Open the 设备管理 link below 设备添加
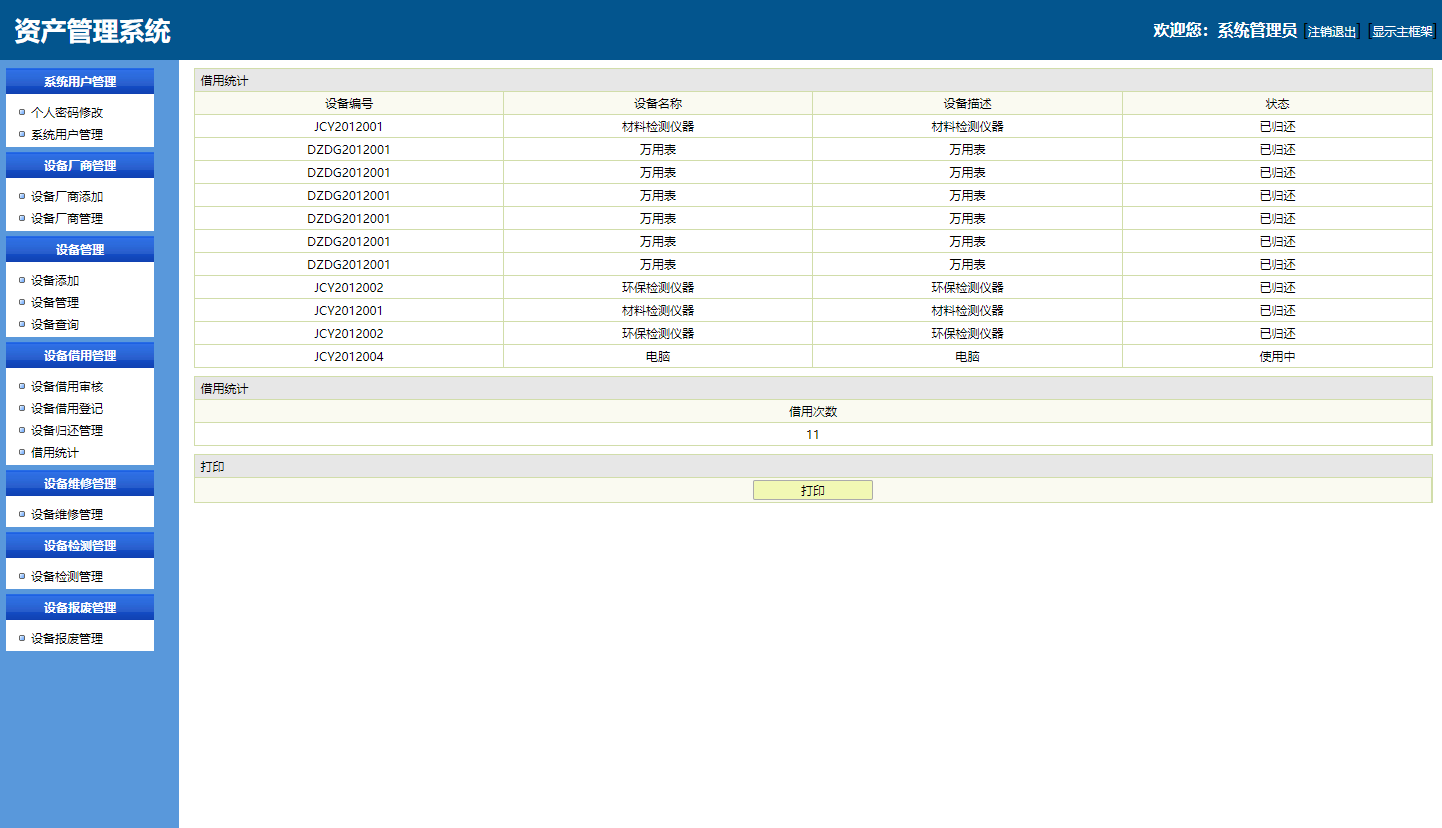 click(55, 303)
